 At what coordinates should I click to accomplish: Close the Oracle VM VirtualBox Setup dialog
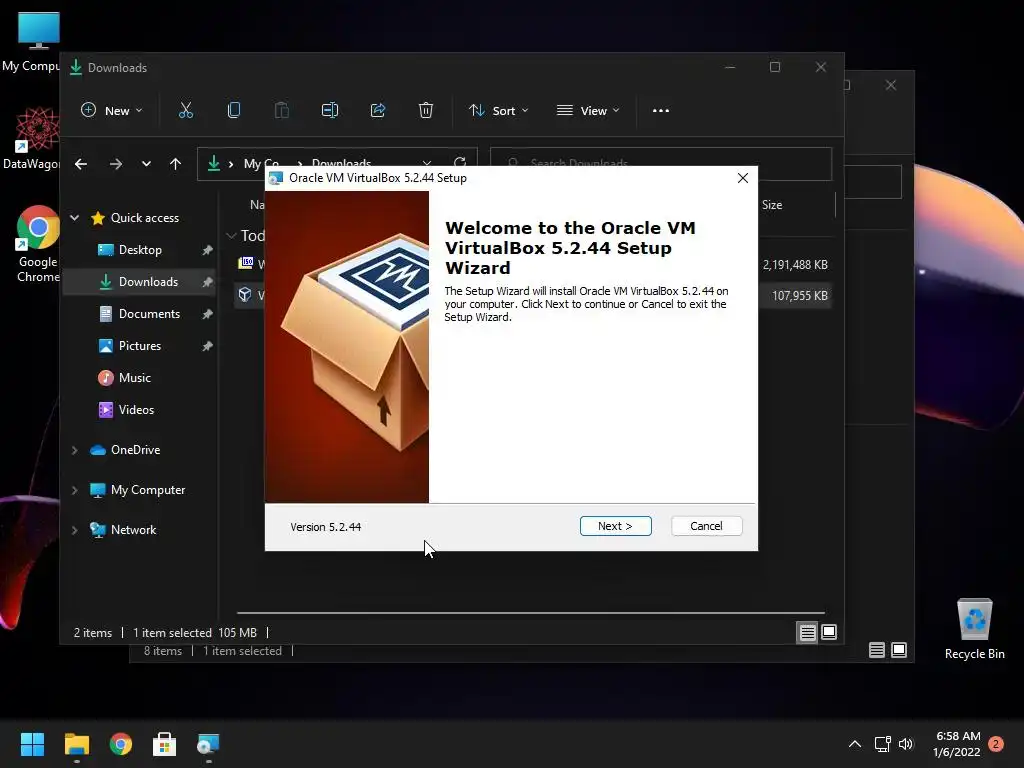click(743, 178)
